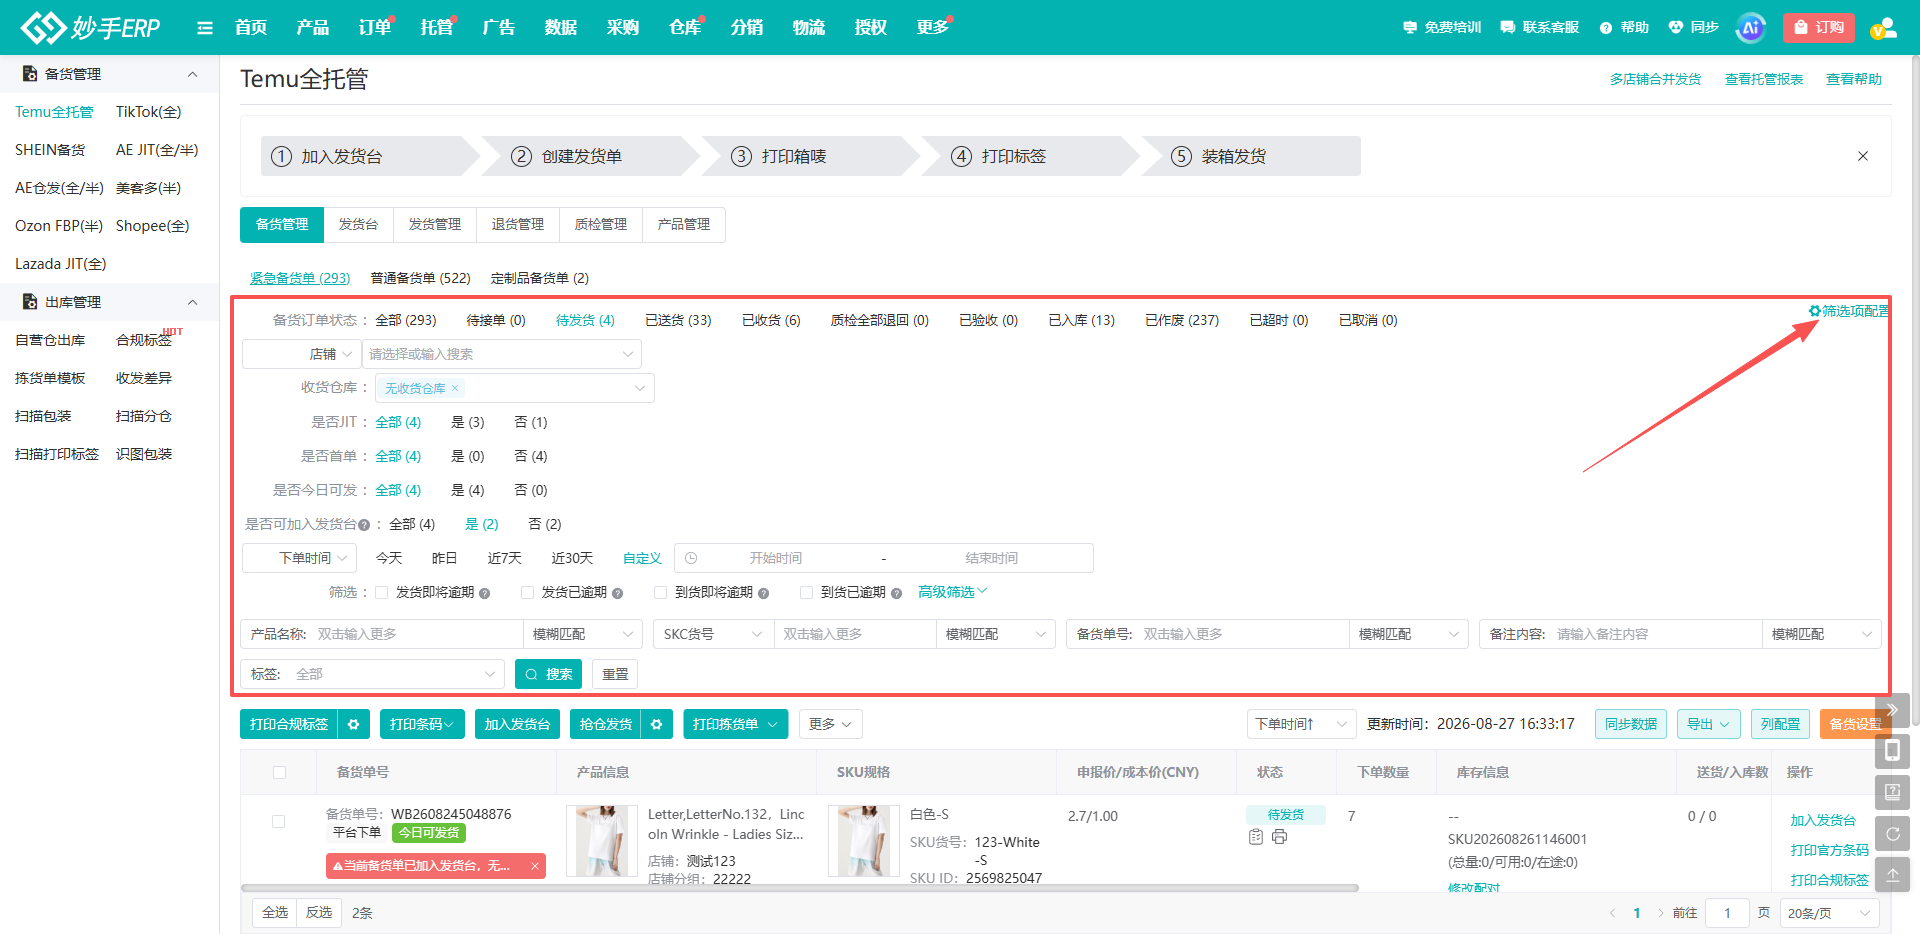
Task: Check 发货已逾期 filter
Action: point(527,593)
